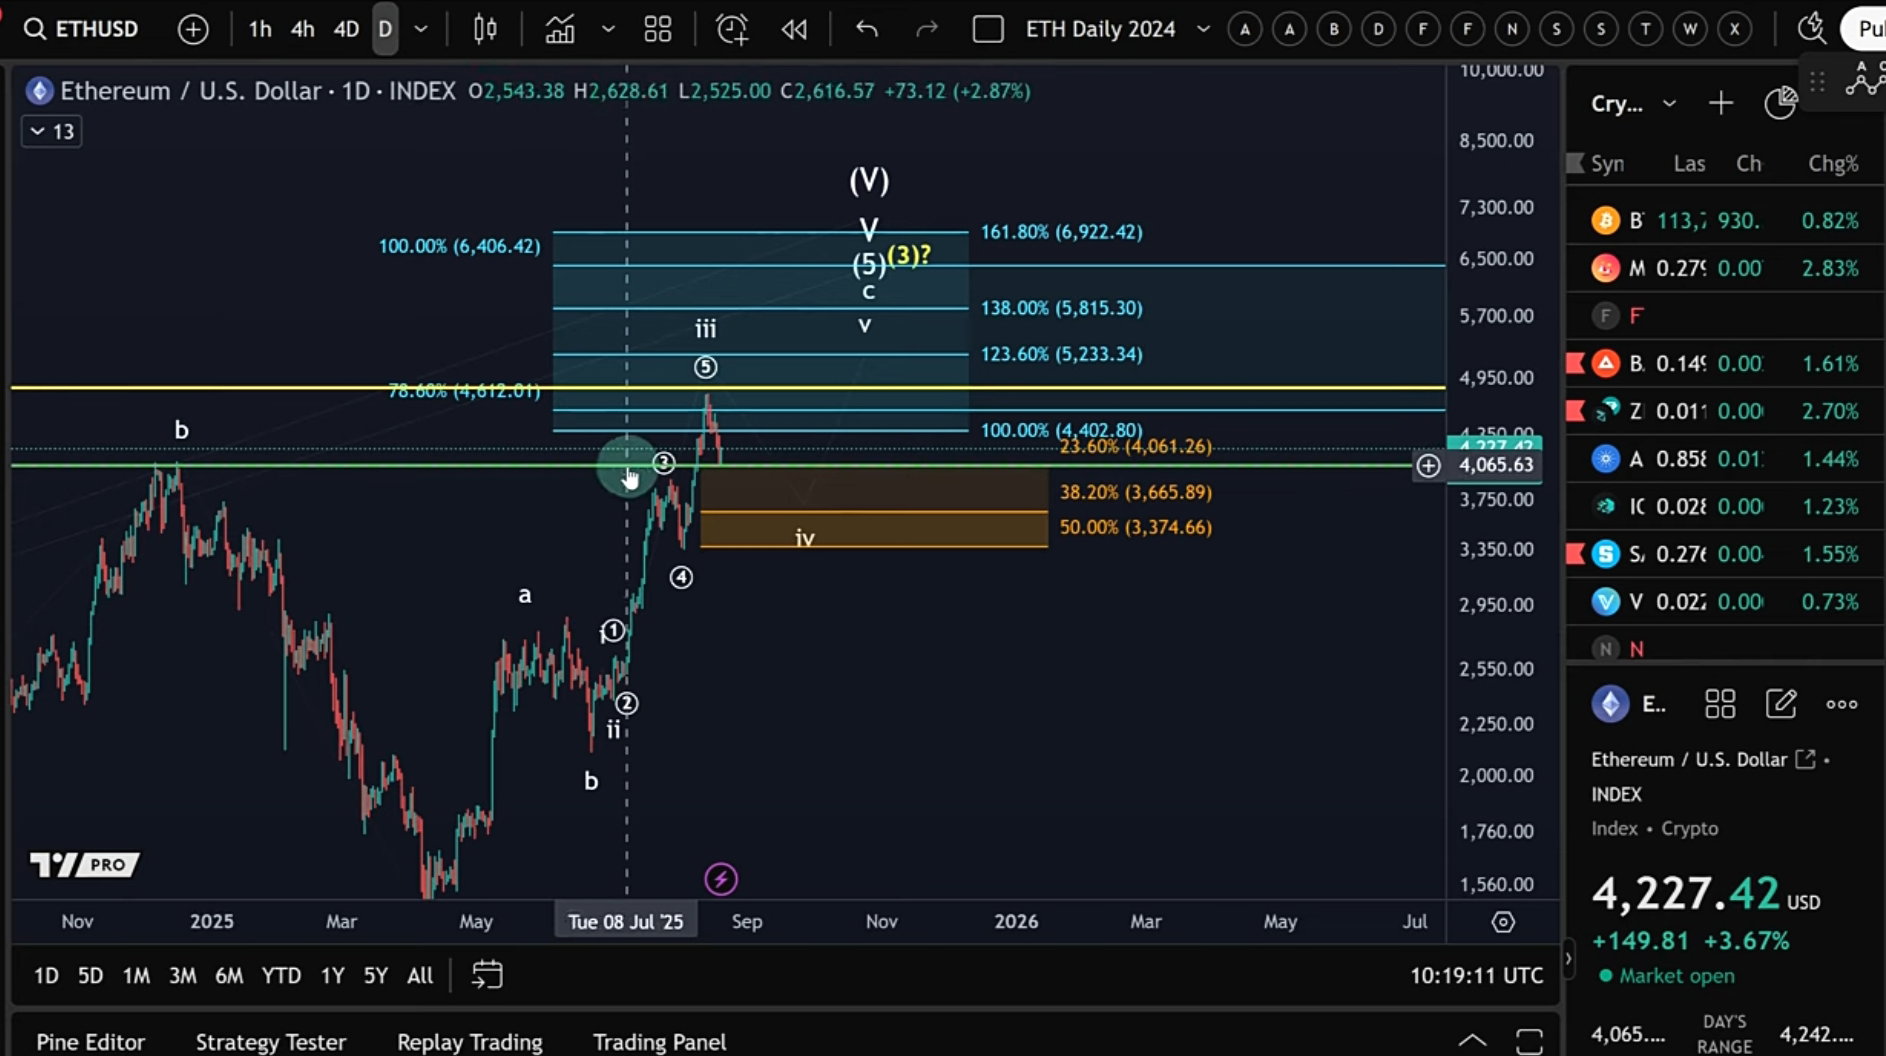Image resolution: width=1886 pixels, height=1056 pixels.
Task: Open the Replay Trading tab
Action: [x=470, y=1042]
